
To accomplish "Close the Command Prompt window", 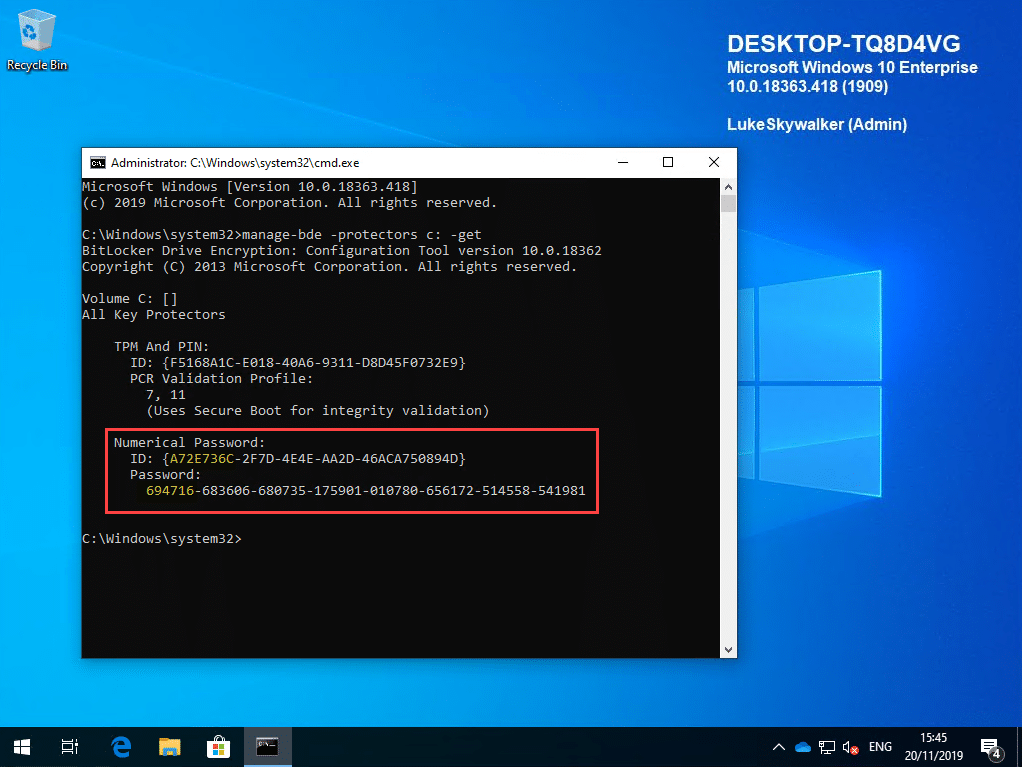I will [x=714, y=162].
